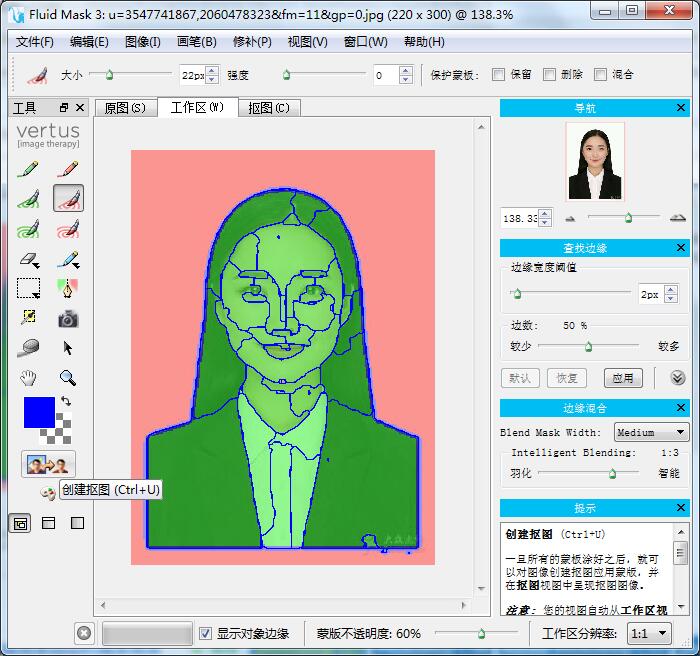Click the 恢复 button
The width and height of the screenshot is (700, 656).
click(x=567, y=378)
